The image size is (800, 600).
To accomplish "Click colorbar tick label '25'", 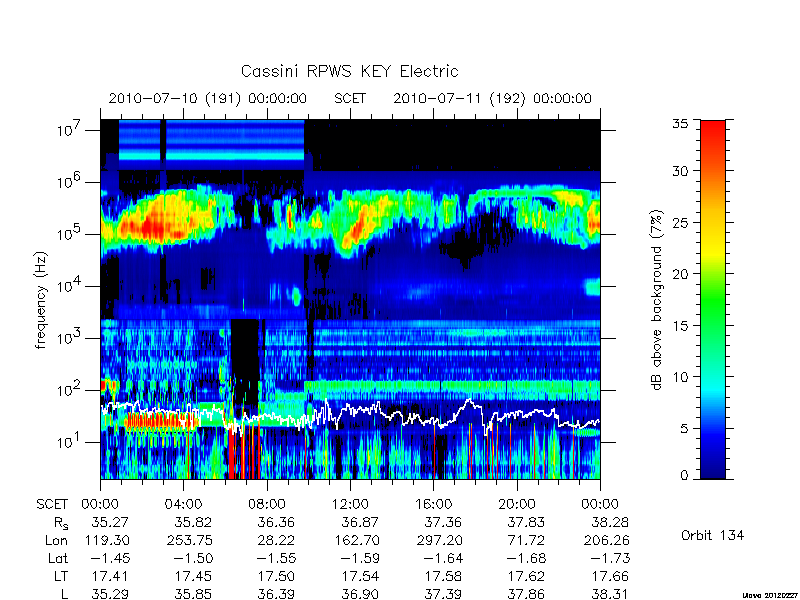I will click(x=681, y=222).
